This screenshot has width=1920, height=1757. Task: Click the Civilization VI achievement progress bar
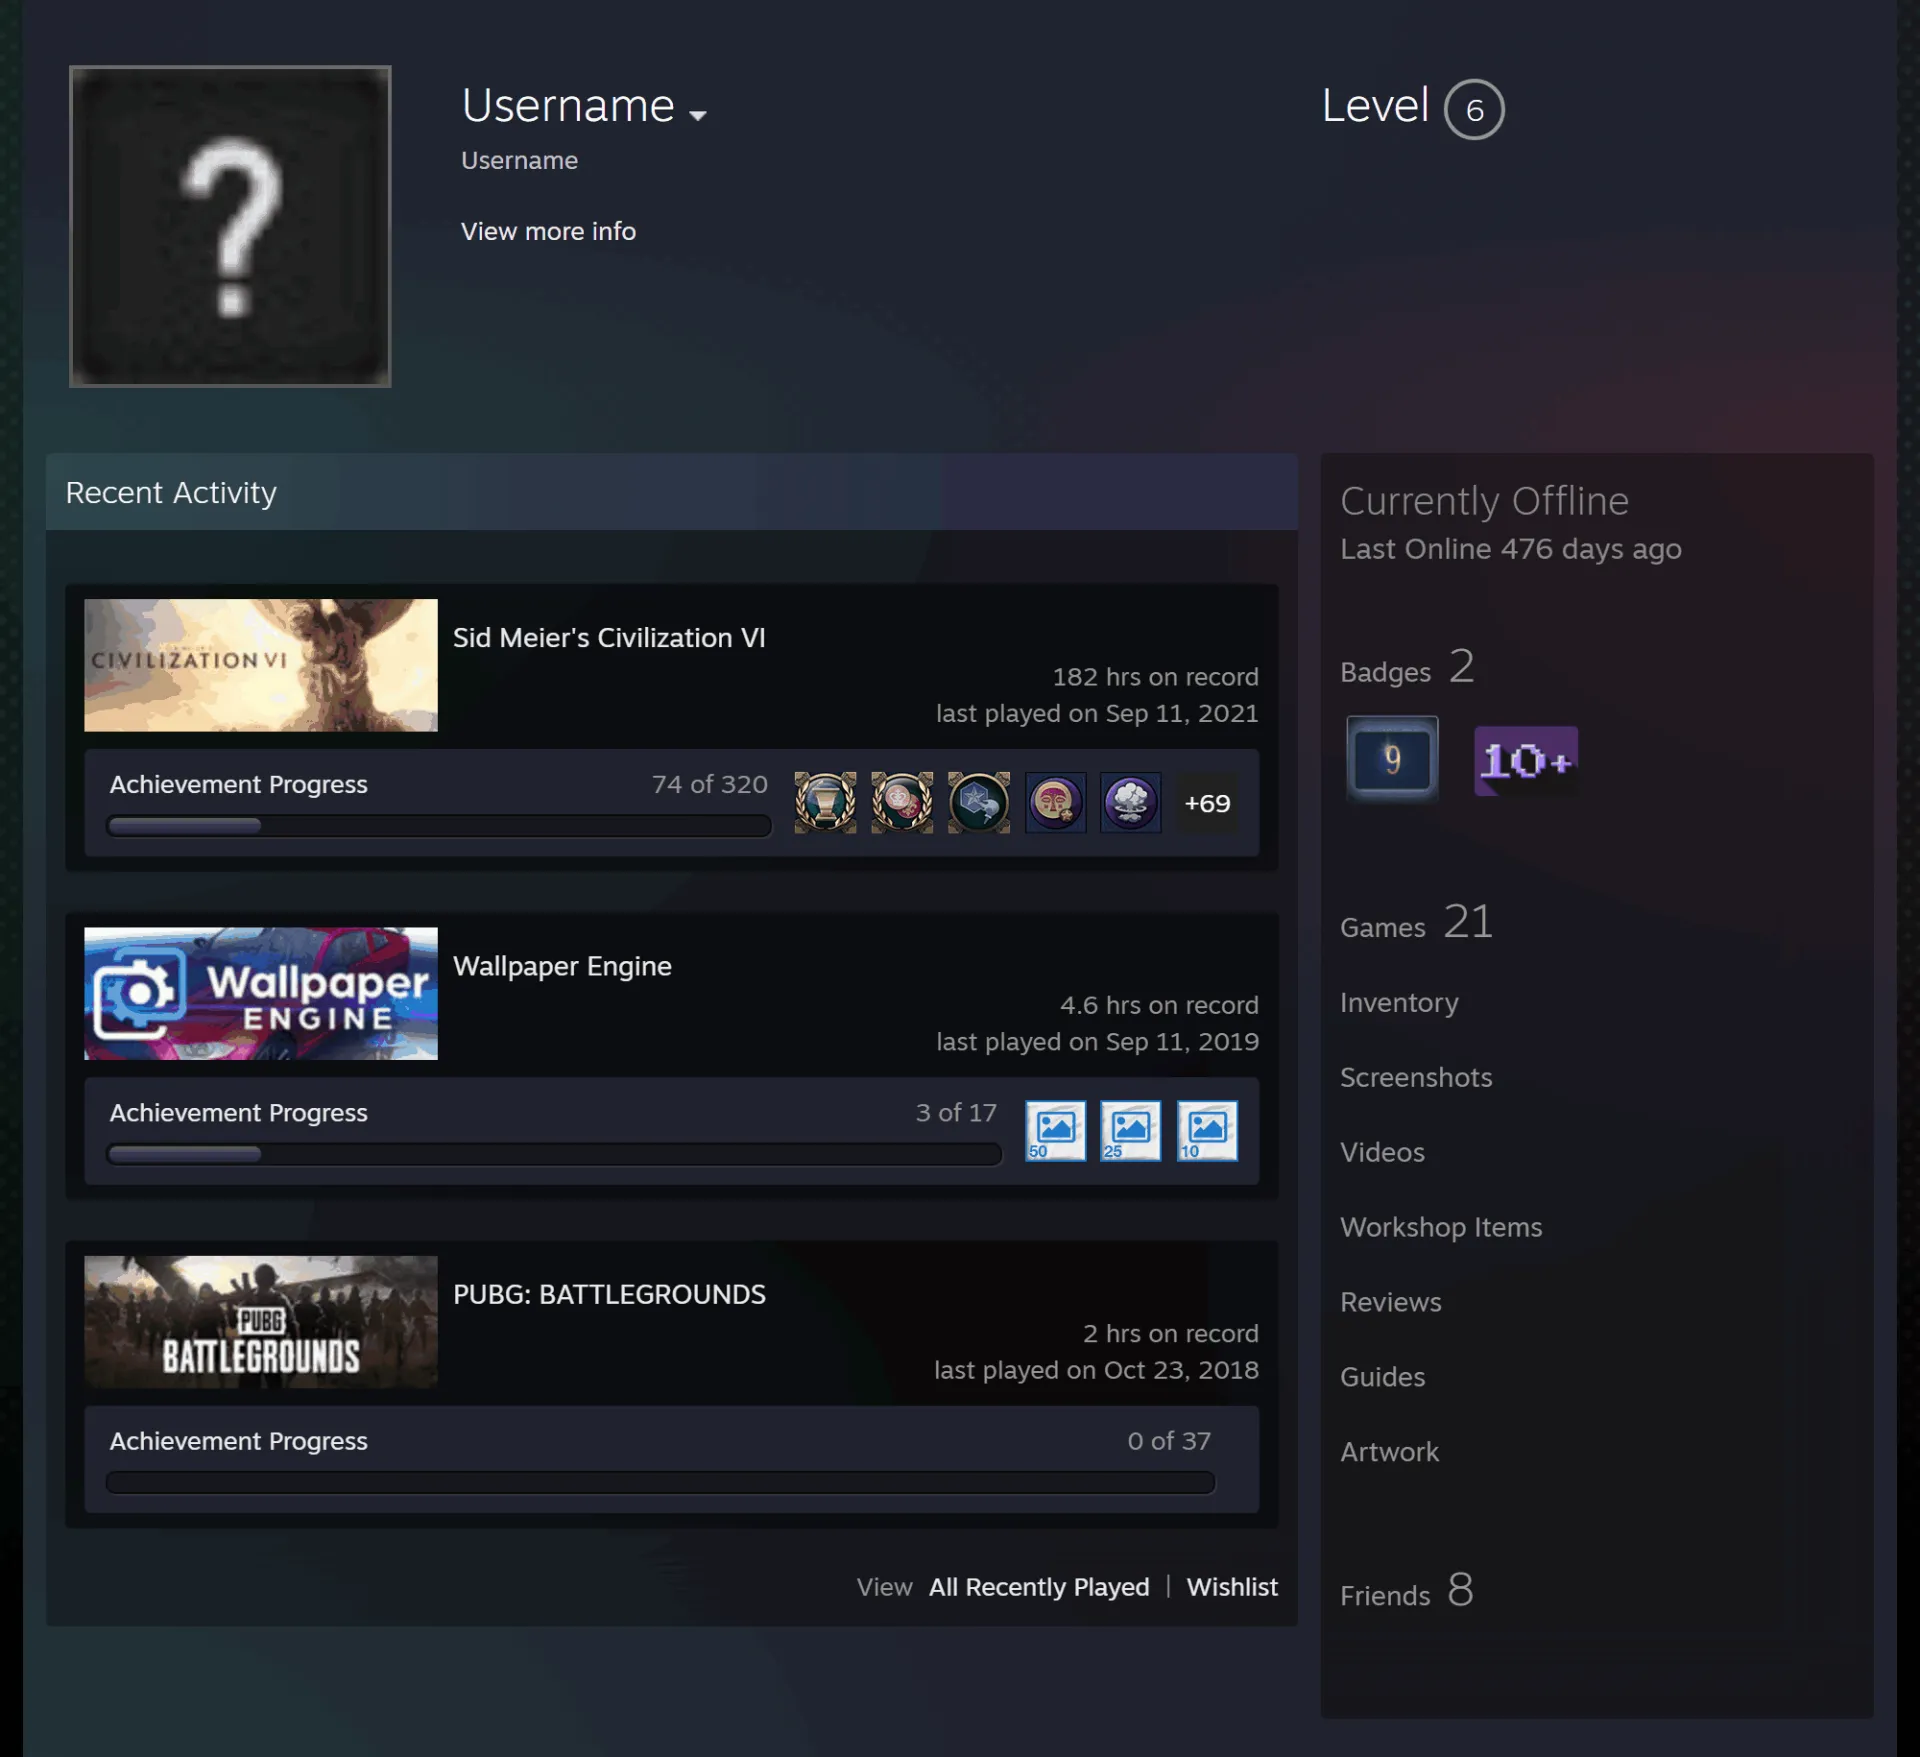point(439,826)
